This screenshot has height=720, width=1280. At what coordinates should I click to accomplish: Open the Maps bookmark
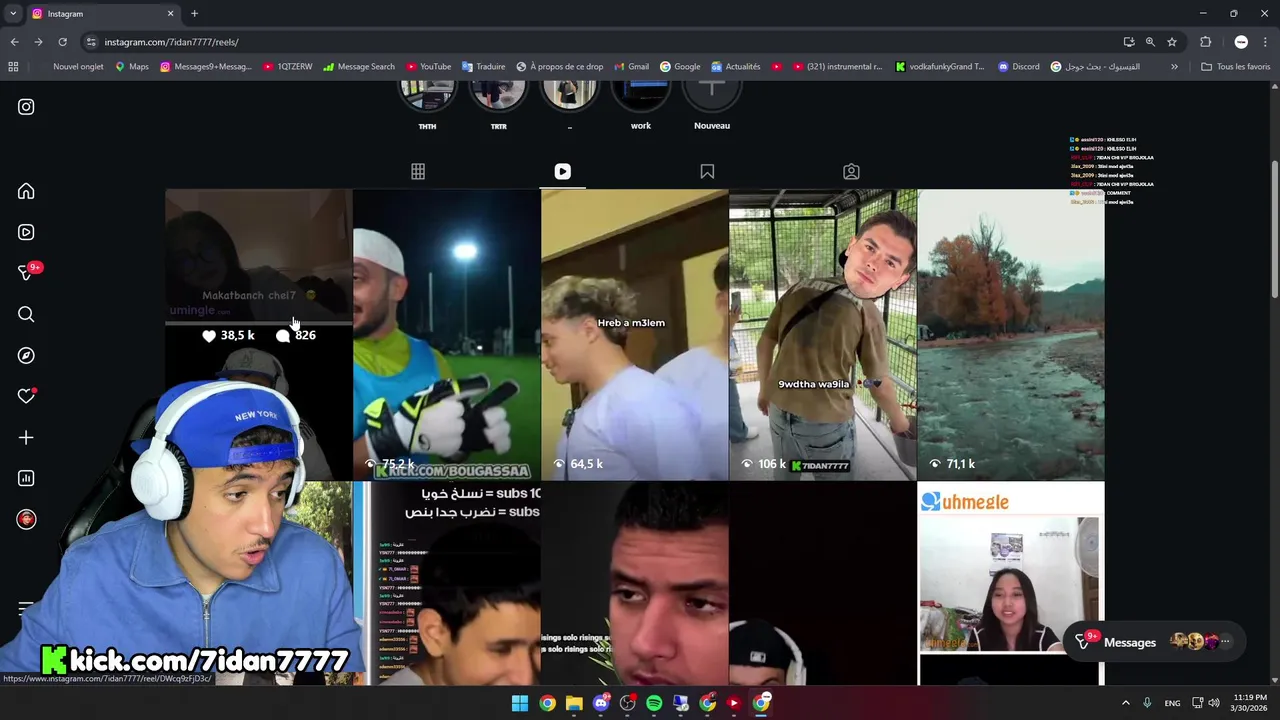coord(132,67)
